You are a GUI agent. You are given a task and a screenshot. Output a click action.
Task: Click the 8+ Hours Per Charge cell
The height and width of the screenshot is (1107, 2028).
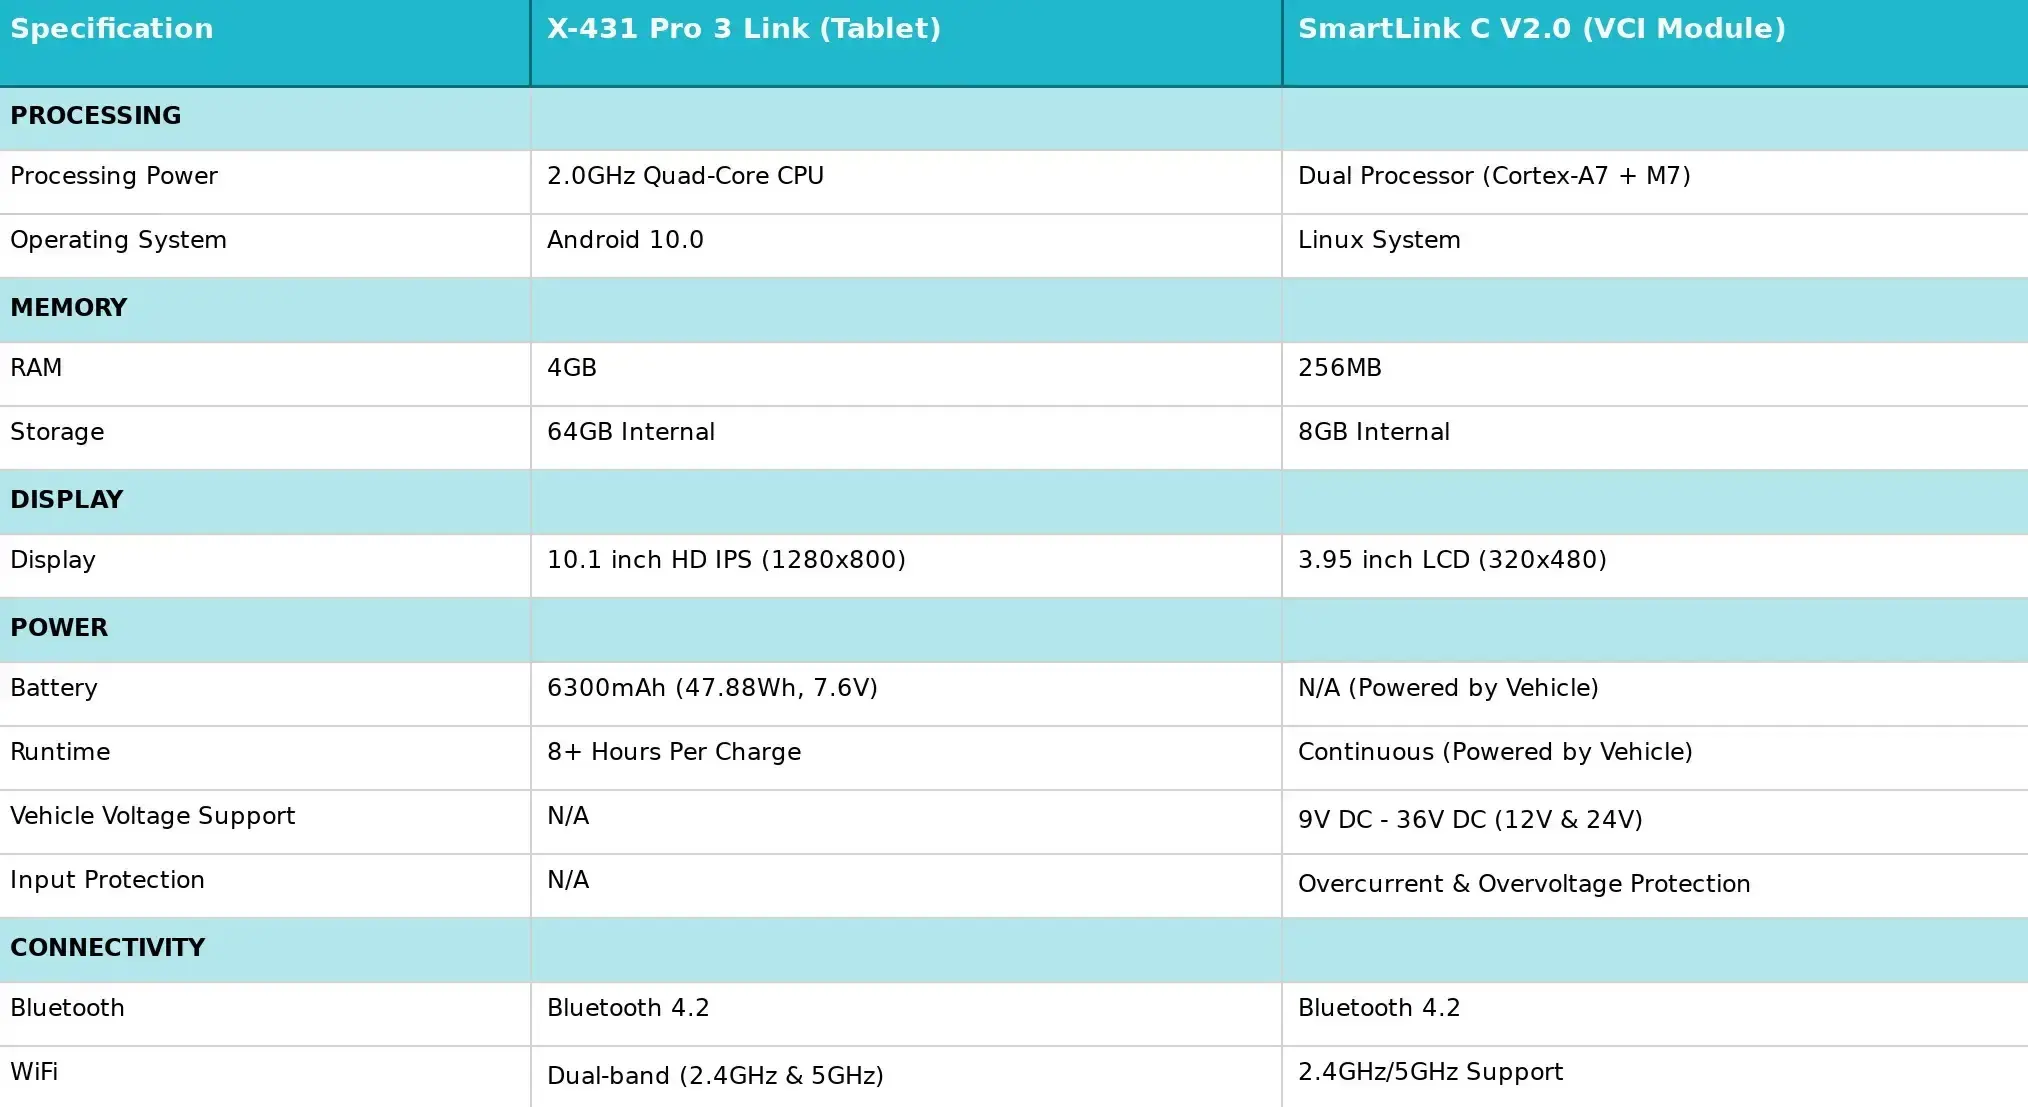click(674, 752)
